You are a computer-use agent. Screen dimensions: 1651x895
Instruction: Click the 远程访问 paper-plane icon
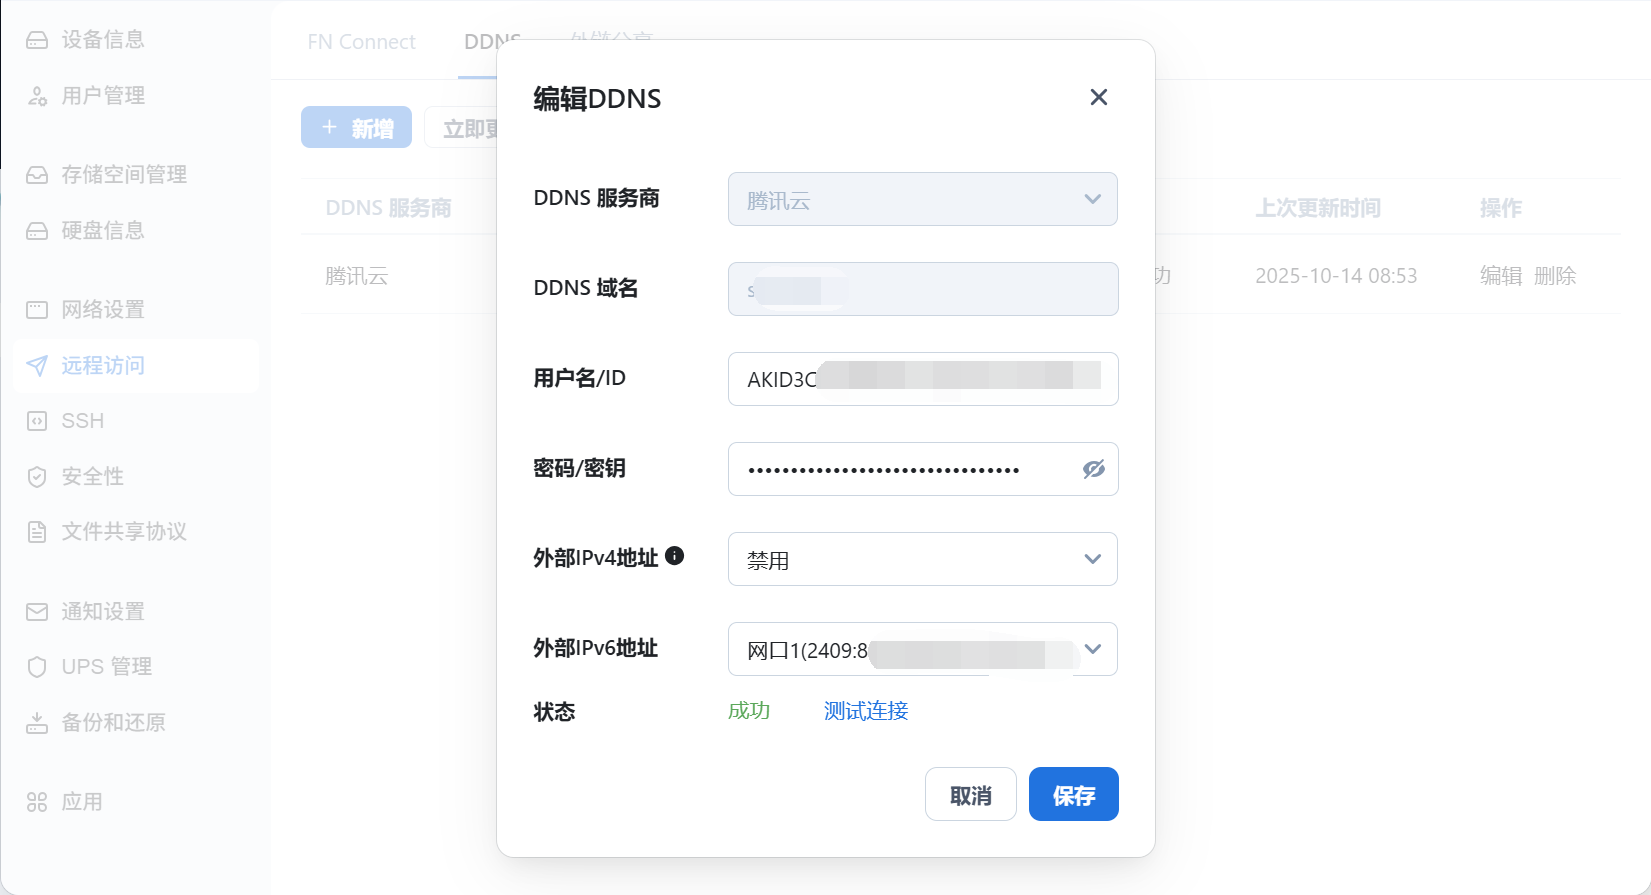(x=37, y=366)
